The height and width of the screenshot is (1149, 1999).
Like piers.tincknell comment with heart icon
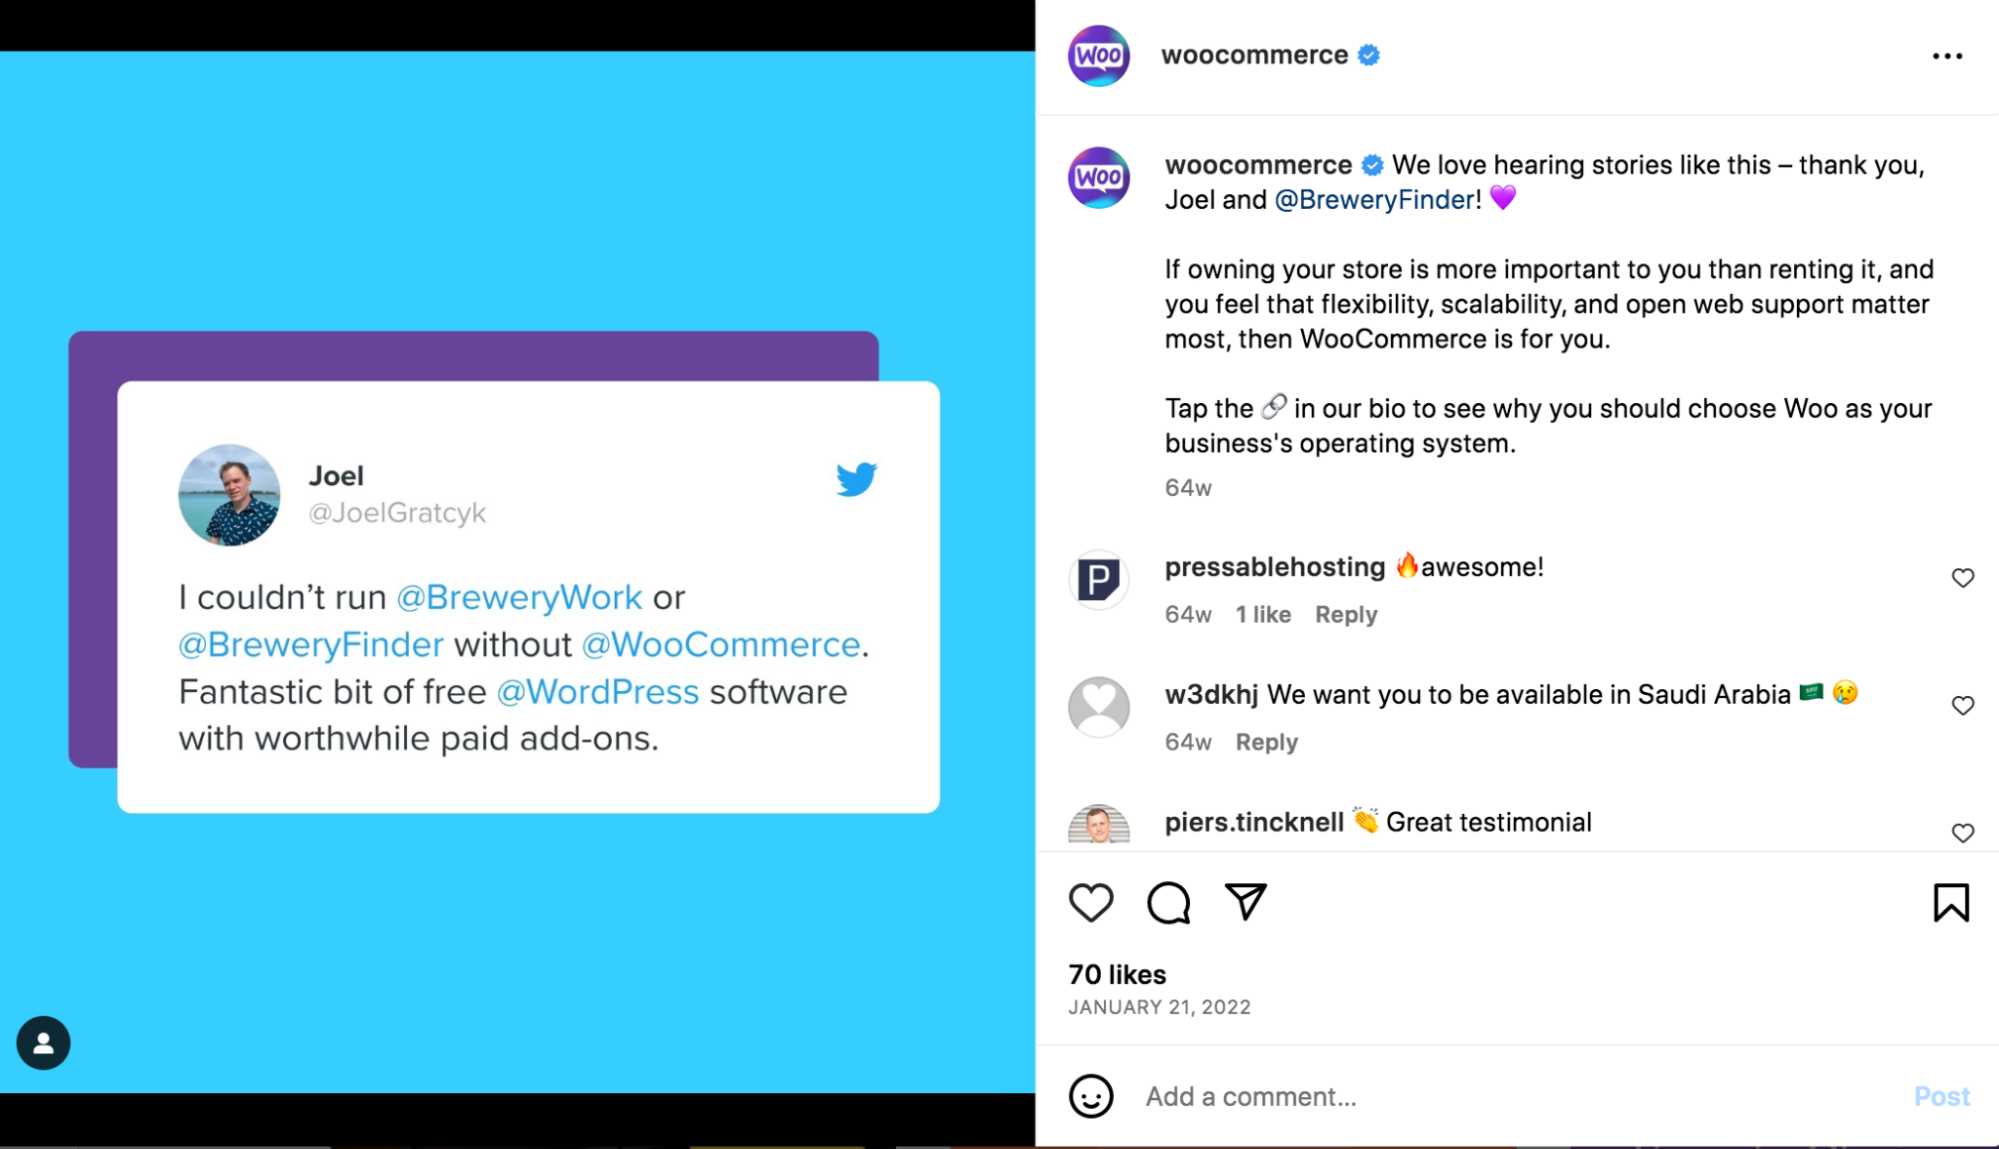pyautogui.click(x=1962, y=832)
